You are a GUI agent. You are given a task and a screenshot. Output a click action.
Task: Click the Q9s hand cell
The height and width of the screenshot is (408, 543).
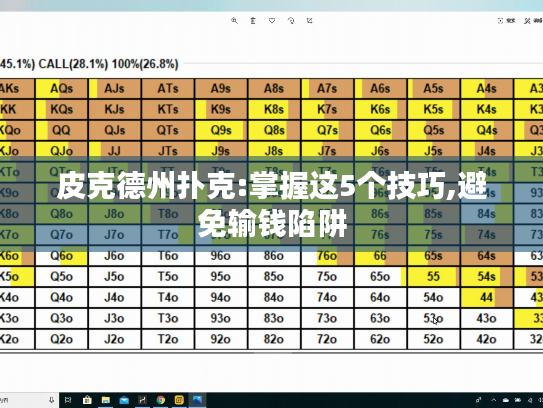221,130
